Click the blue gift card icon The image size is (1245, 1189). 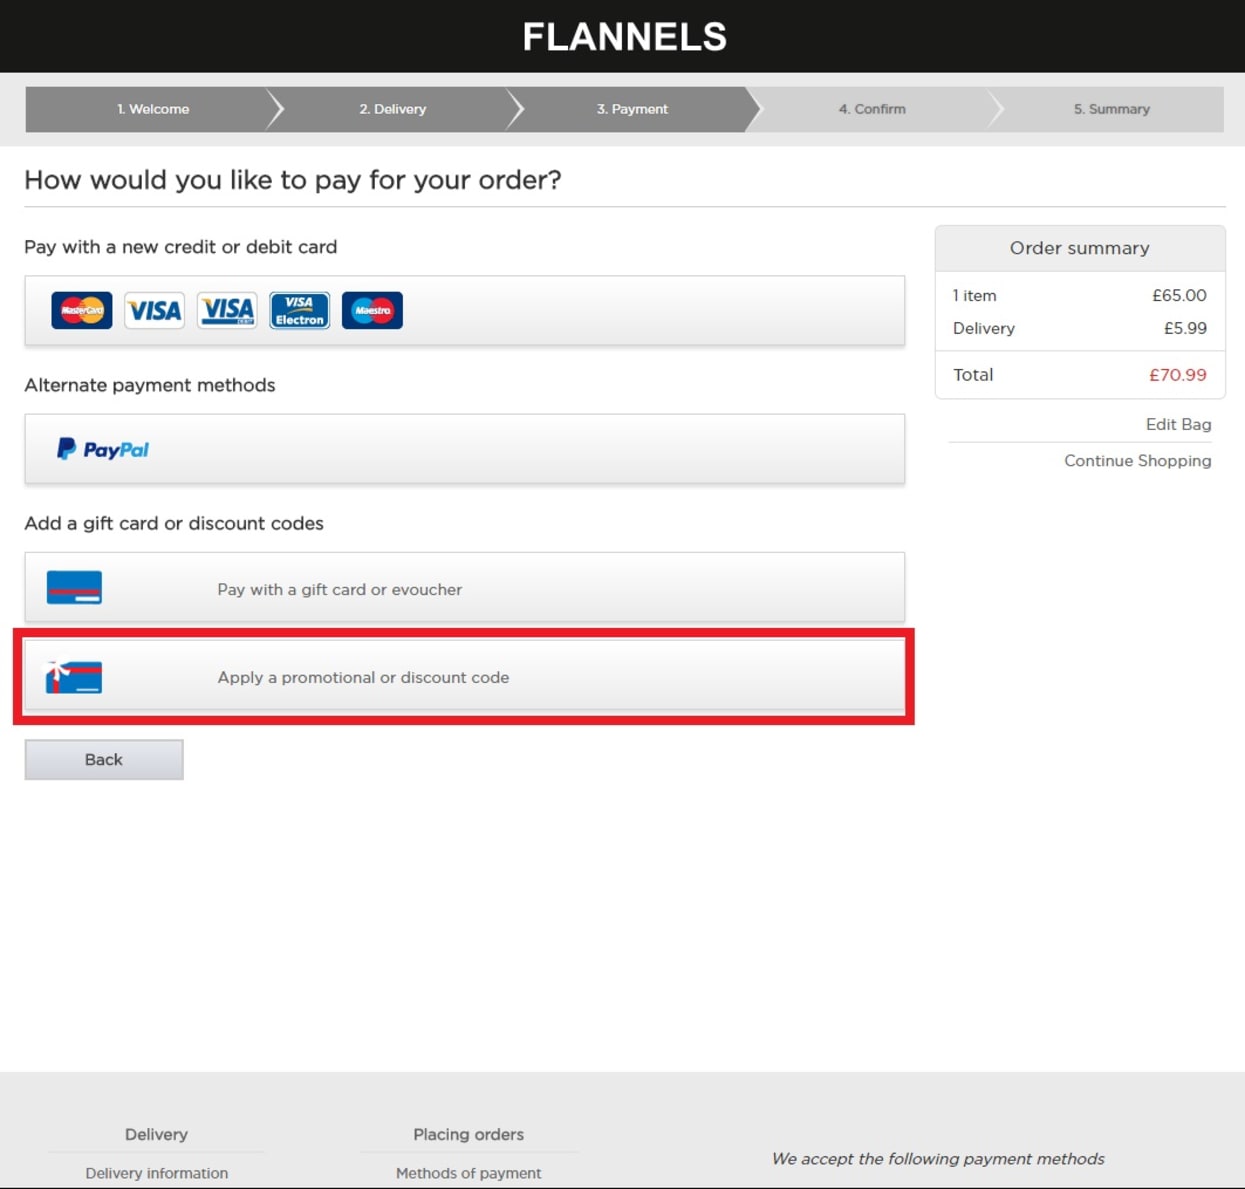click(74, 588)
